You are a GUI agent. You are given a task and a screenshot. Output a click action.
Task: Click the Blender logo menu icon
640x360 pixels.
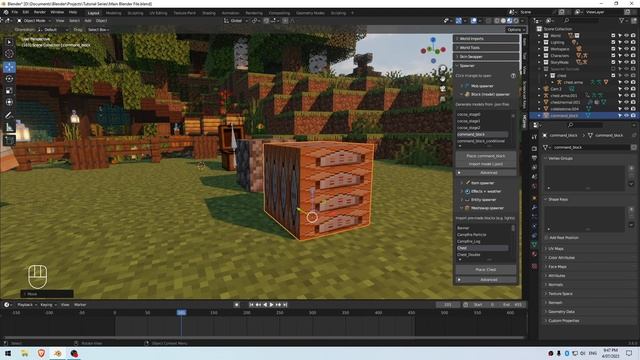[x=5, y=12]
